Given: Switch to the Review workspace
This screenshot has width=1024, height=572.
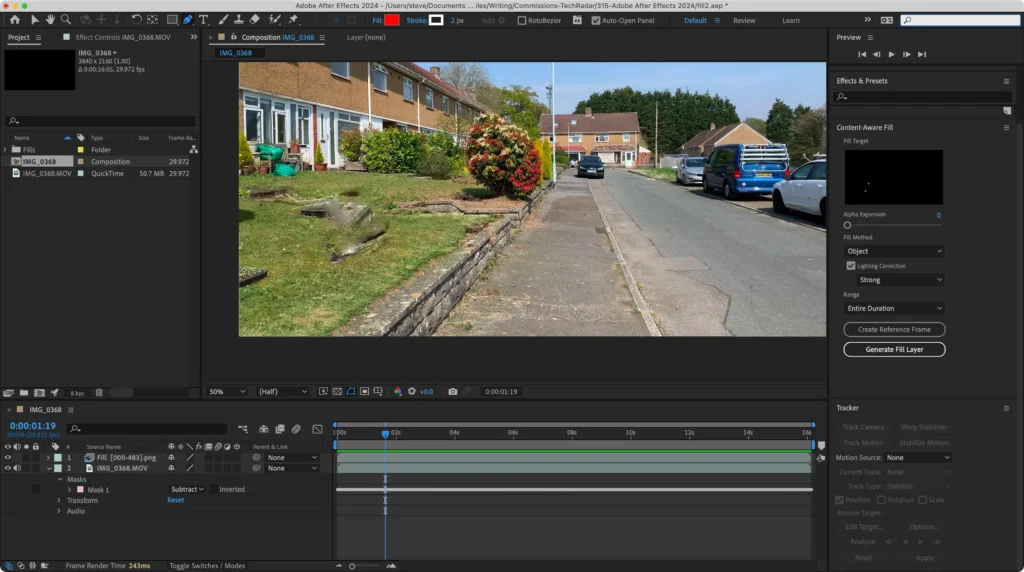Looking at the screenshot, I should [744, 20].
